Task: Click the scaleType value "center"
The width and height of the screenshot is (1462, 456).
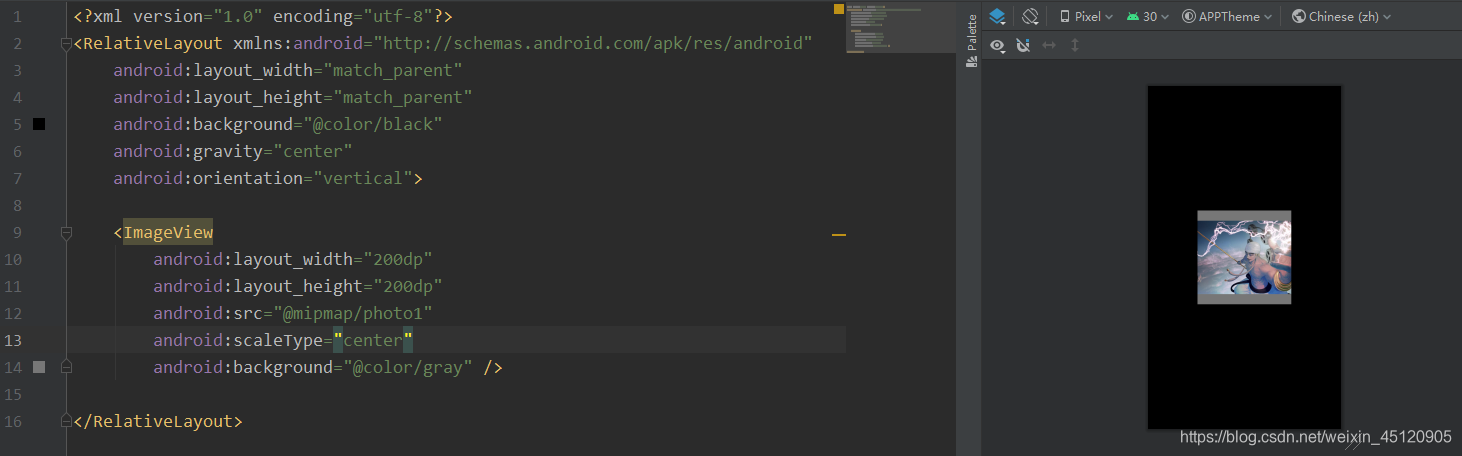Action: (373, 340)
